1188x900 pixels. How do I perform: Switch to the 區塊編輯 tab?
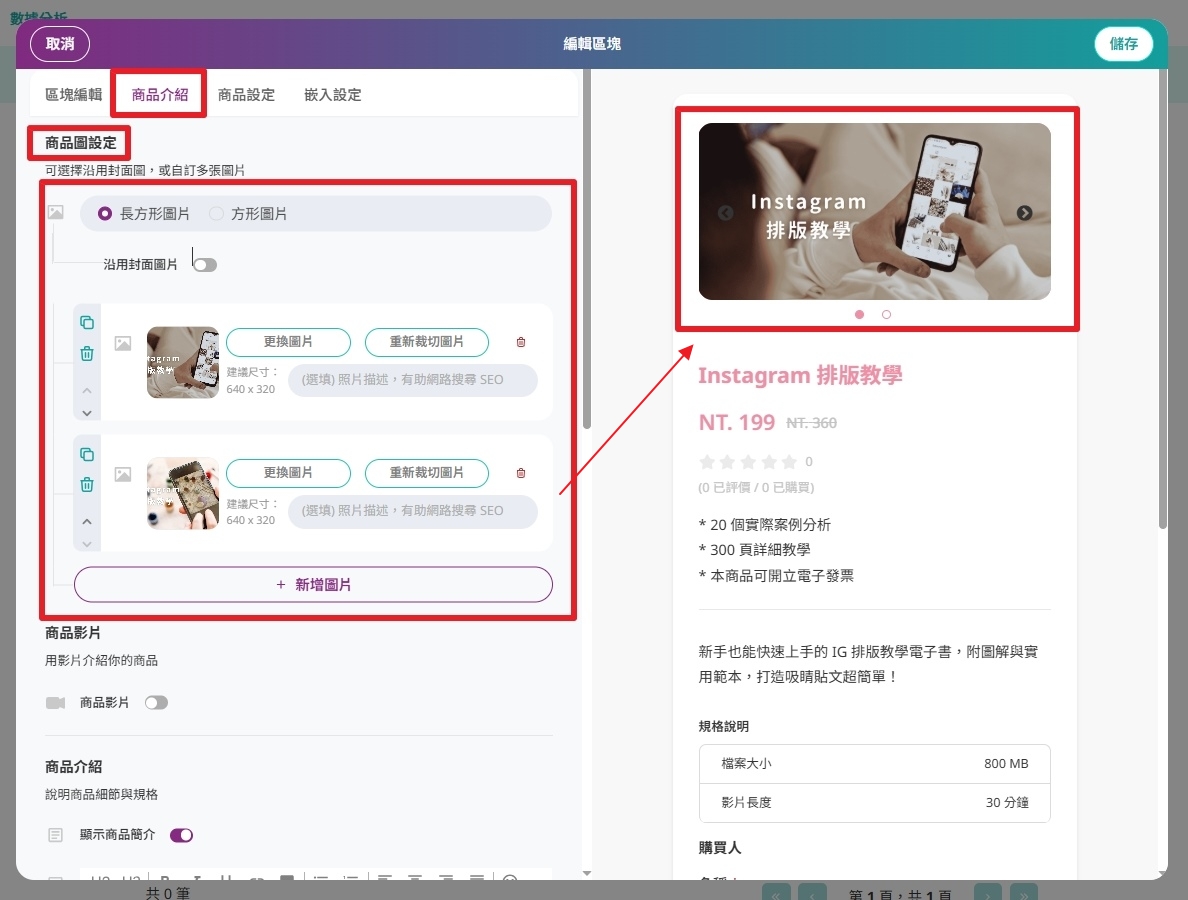click(73, 95)
